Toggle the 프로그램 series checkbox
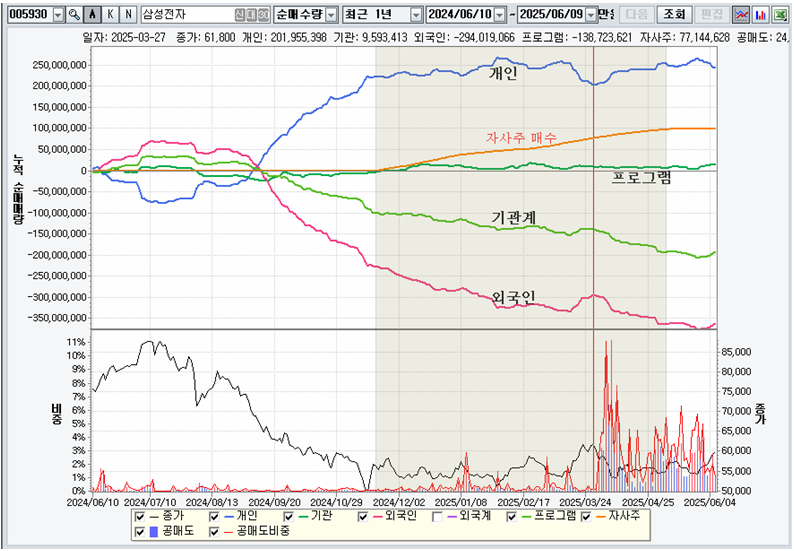 pos(512,517)
